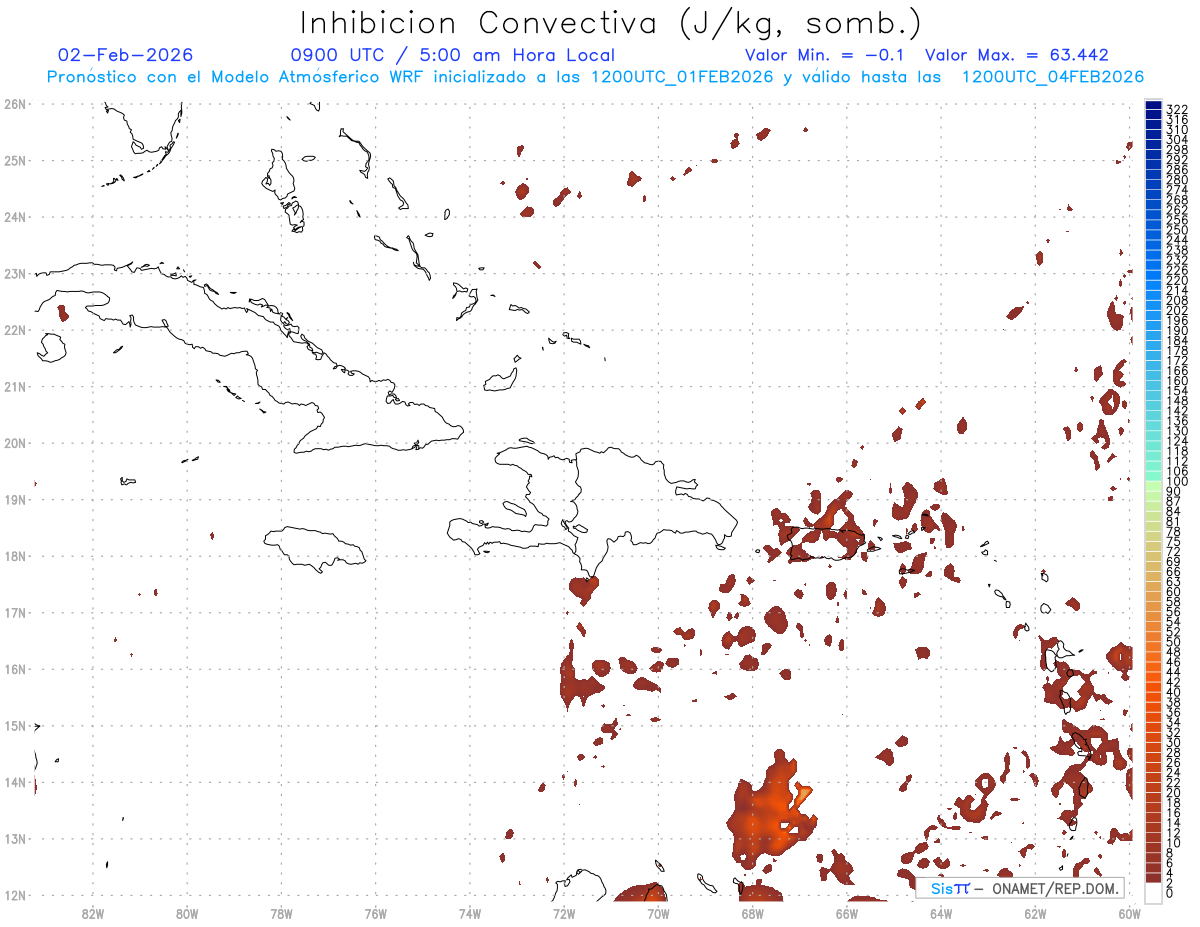Click the date '02-Feb-2026'

click(x=126, y=55)
